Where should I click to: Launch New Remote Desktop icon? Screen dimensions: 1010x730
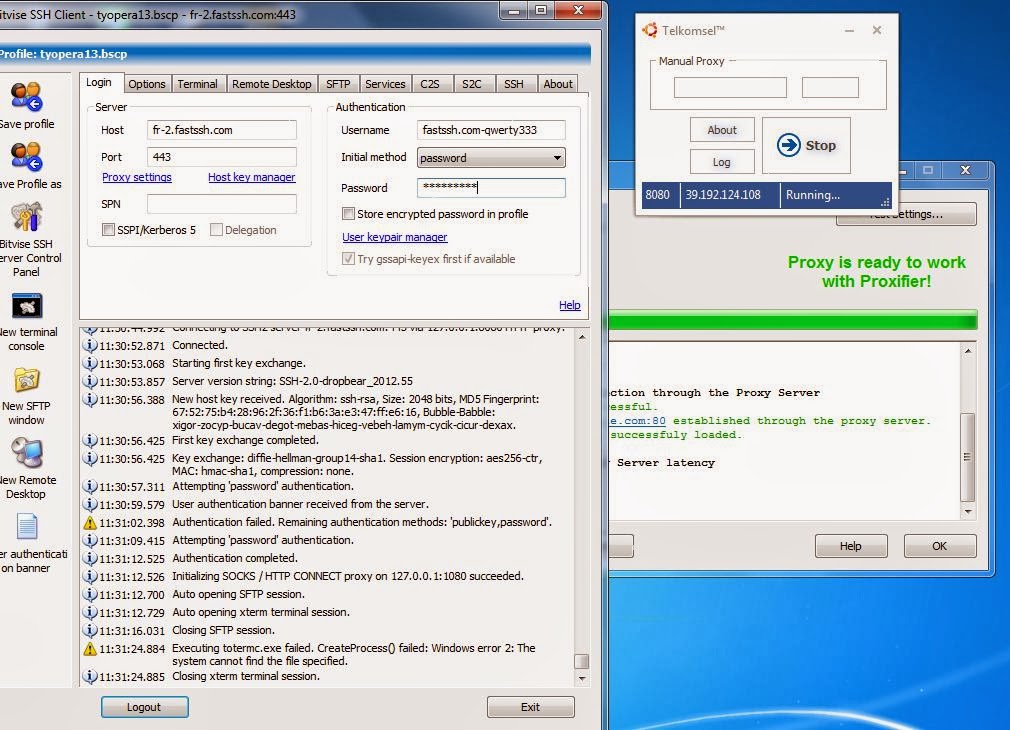[x=26, y=452]
